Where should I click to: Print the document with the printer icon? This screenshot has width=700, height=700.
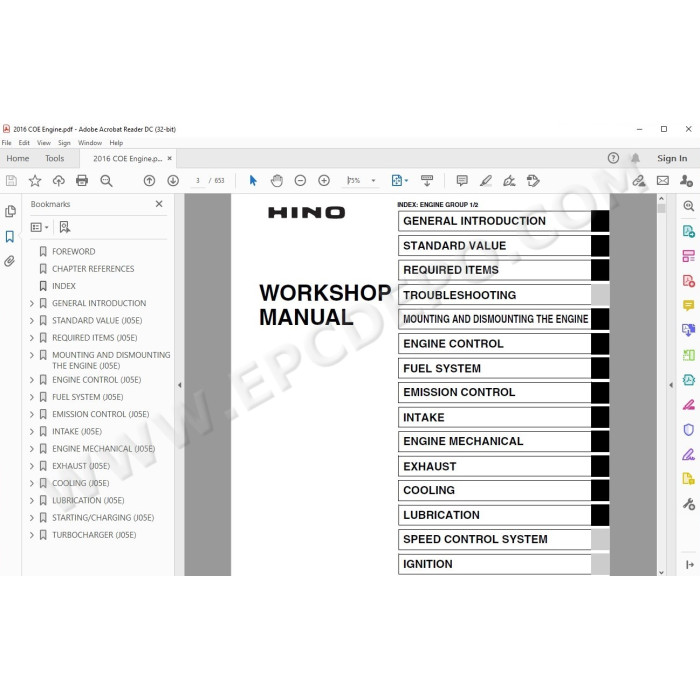pos(82,181)
